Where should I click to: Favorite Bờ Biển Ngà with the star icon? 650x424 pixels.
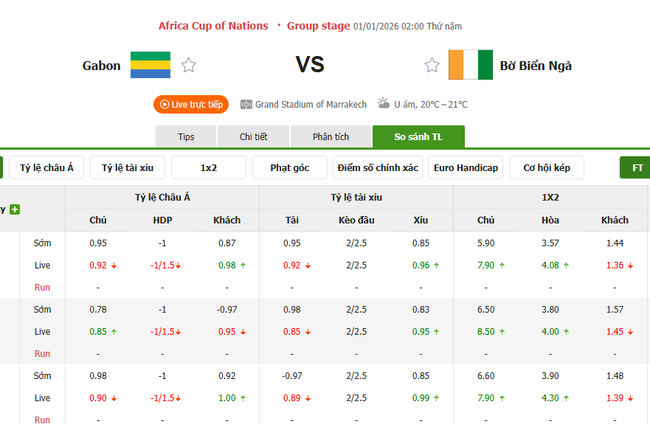(x=432, y=66)
